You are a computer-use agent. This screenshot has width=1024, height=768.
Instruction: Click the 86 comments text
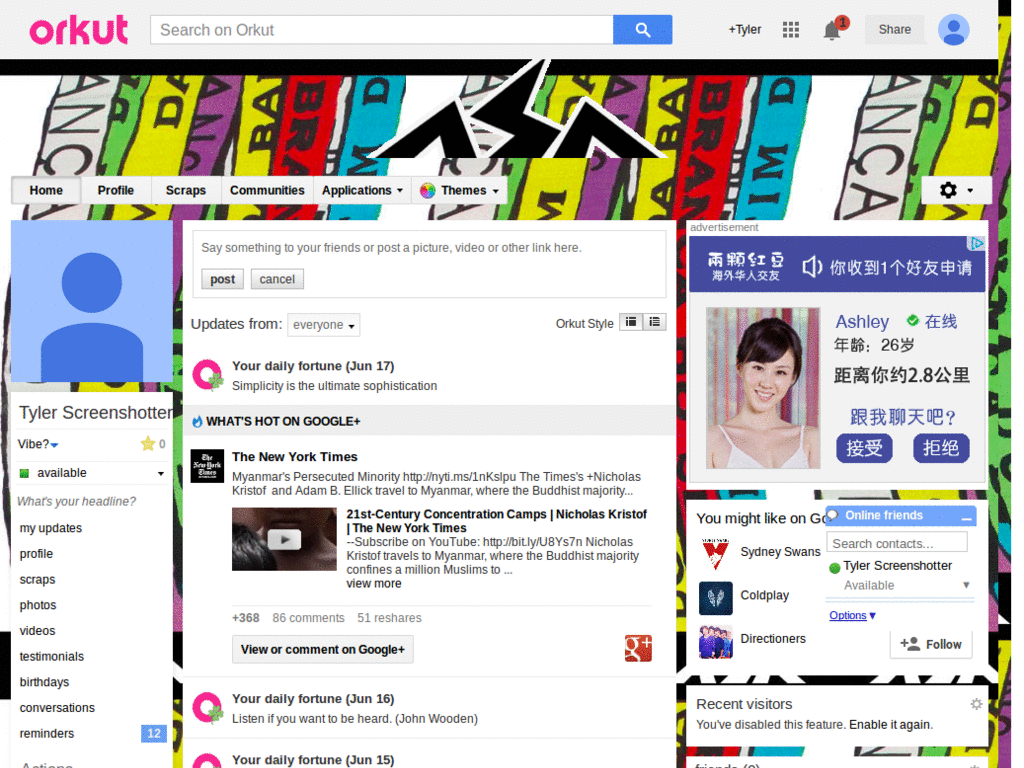[308, 618]
